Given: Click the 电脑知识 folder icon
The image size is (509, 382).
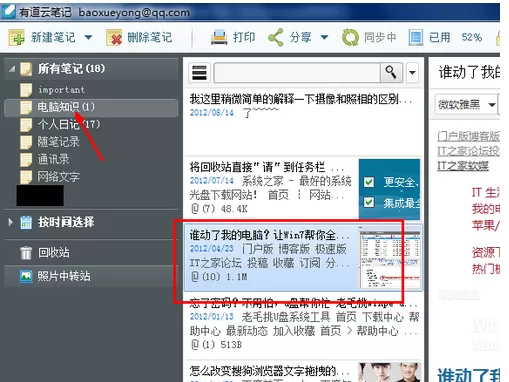Looking at the screenshot, I should coord(25,107).
